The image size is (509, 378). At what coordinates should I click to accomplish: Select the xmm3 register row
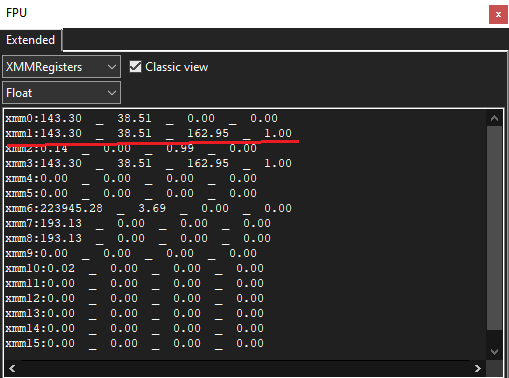[149, 163]
